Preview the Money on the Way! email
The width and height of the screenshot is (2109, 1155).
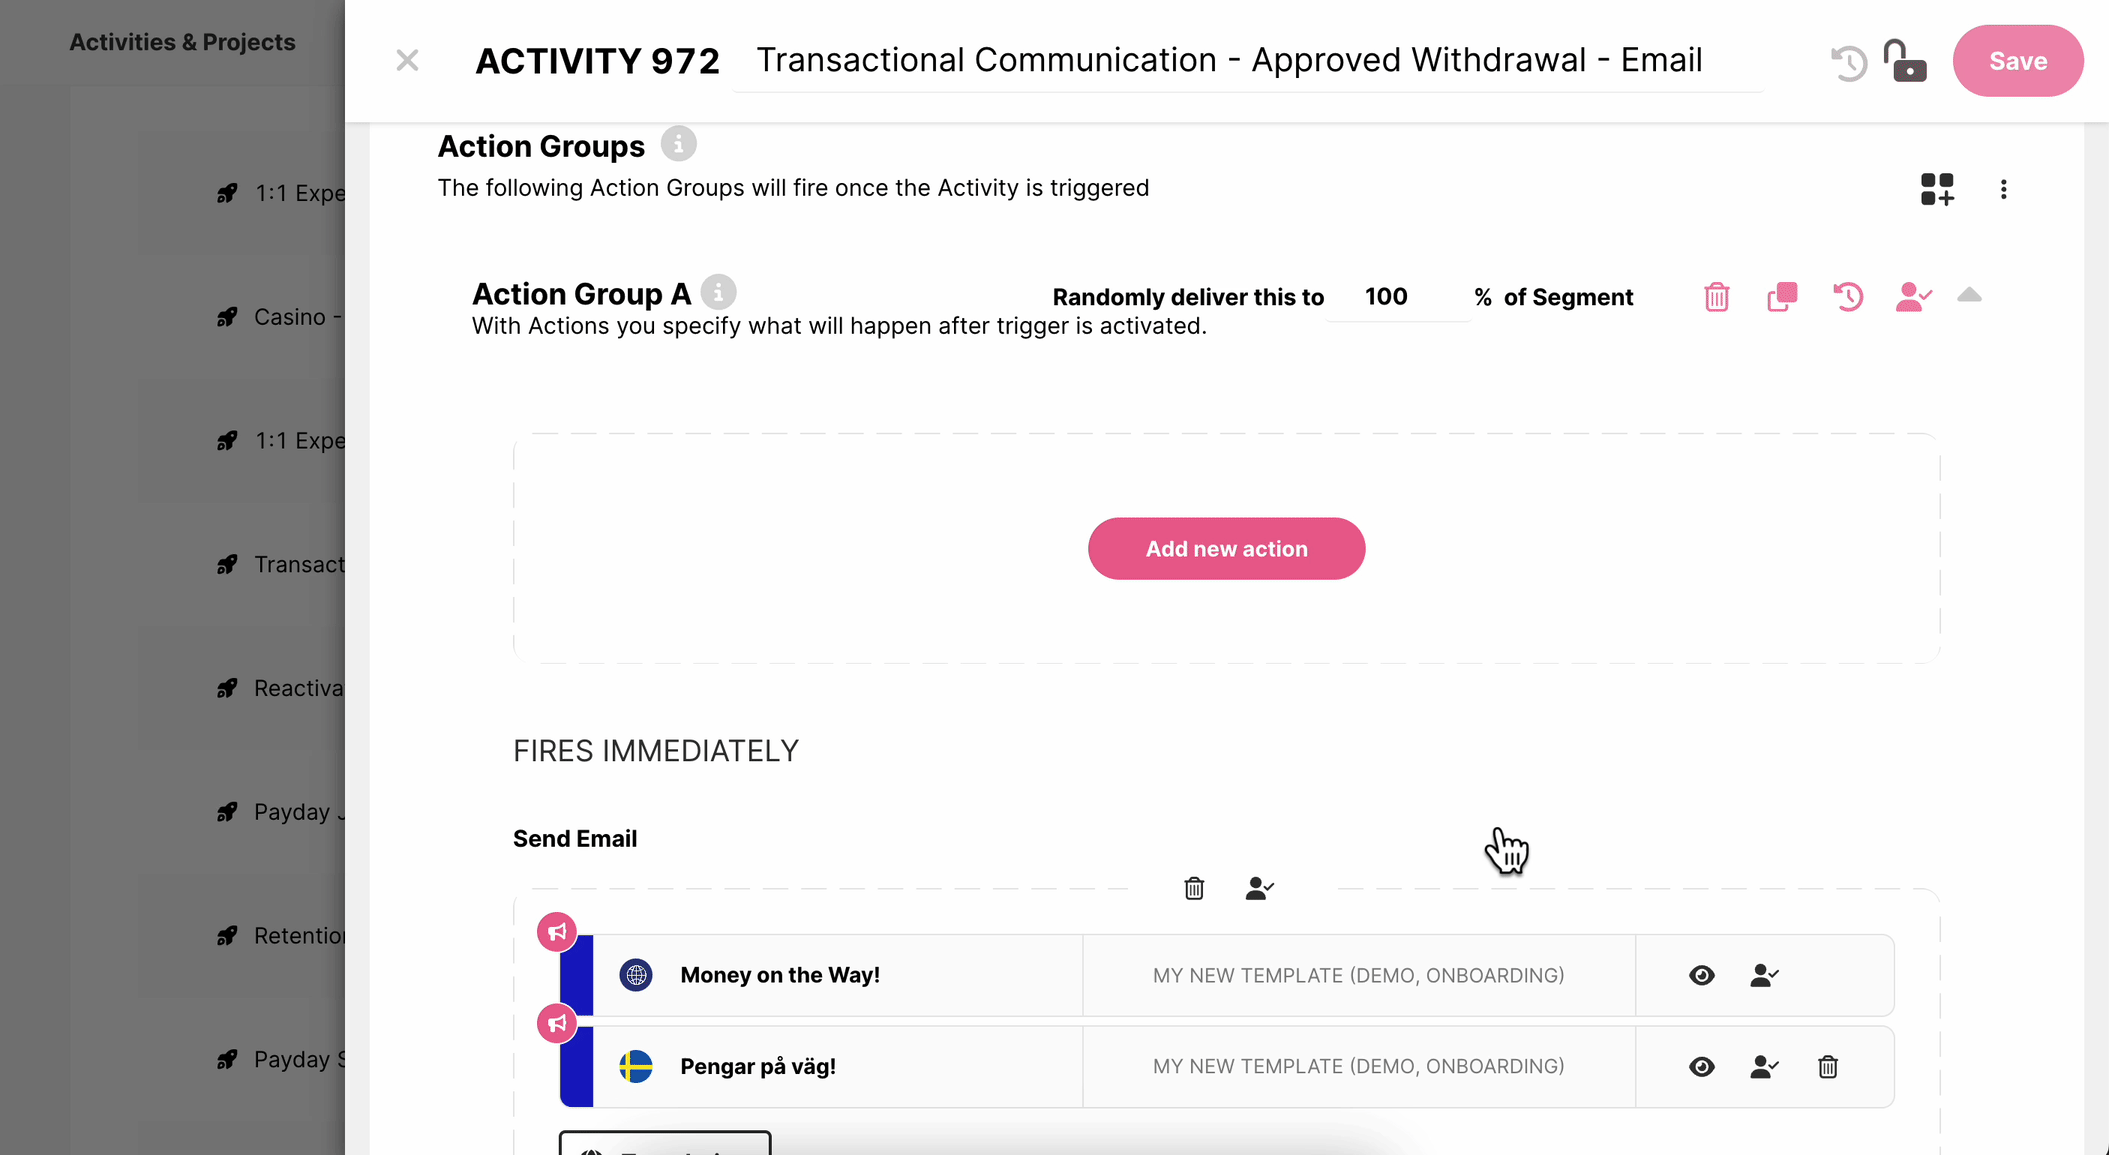[1701, 975]
